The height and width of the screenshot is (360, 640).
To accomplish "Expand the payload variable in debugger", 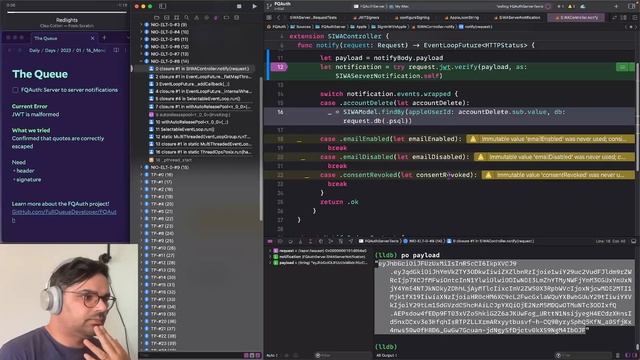I will tap(270, 263).
